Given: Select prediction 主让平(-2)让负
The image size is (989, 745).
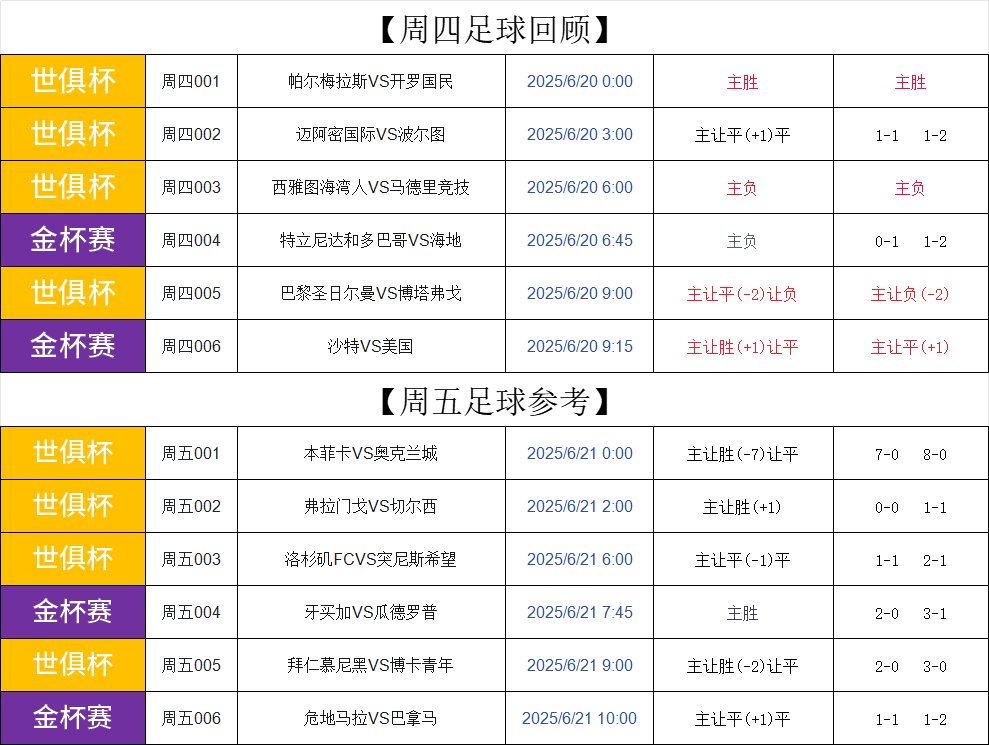Looking at the screenshot, I should pos(742,294).
